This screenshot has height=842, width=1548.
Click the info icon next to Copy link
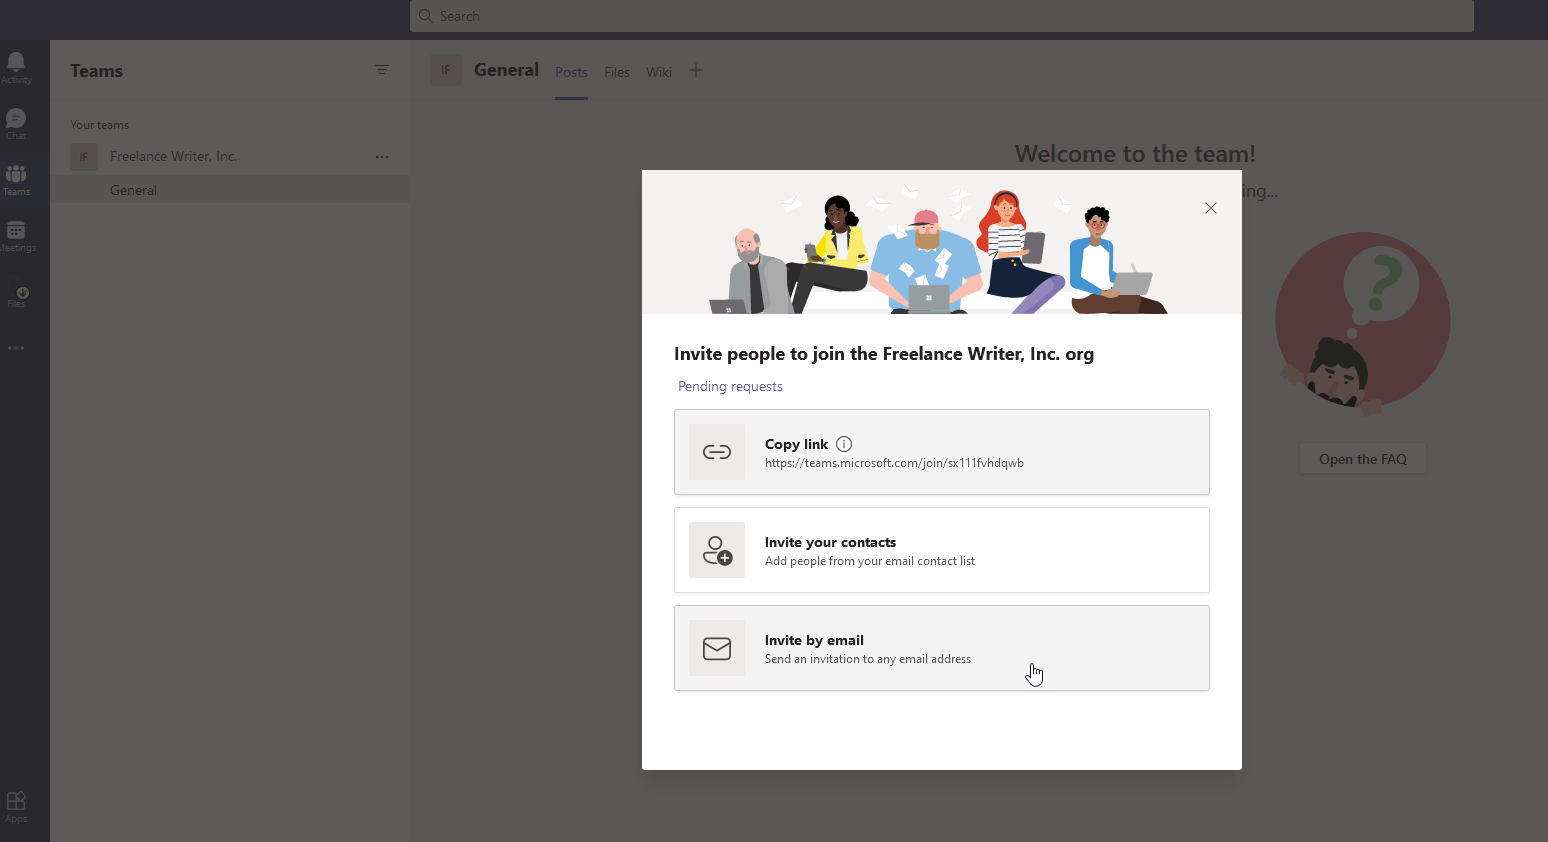coord(844,444)
